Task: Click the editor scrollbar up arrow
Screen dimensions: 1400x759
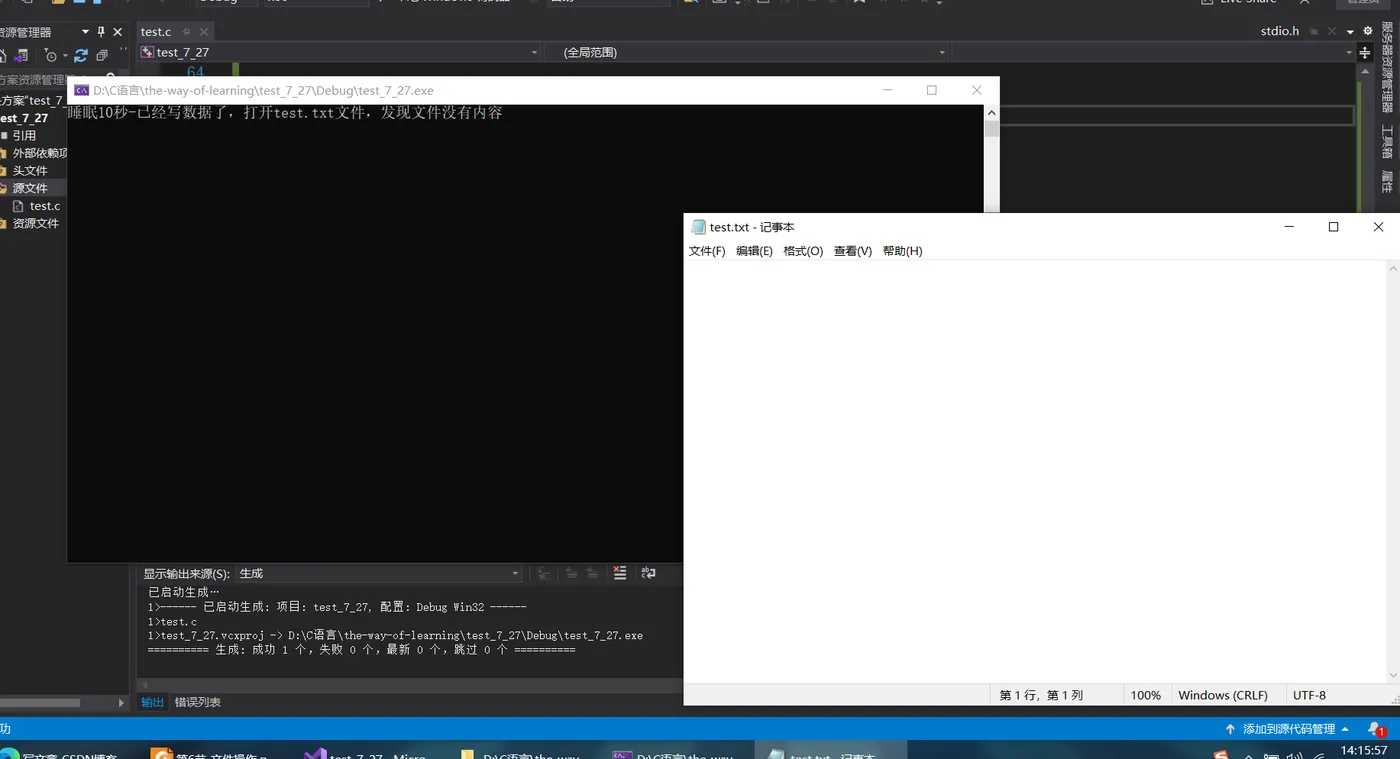Action: pyautogui.click(x=1365, y=70)
